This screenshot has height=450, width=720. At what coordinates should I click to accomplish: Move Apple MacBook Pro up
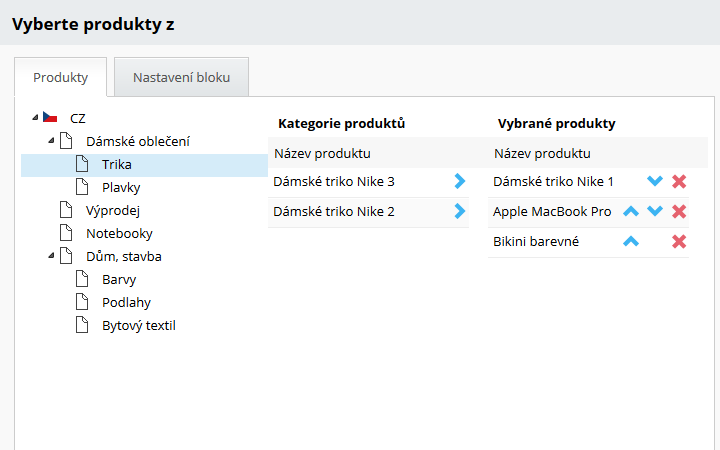pos(631,211)
